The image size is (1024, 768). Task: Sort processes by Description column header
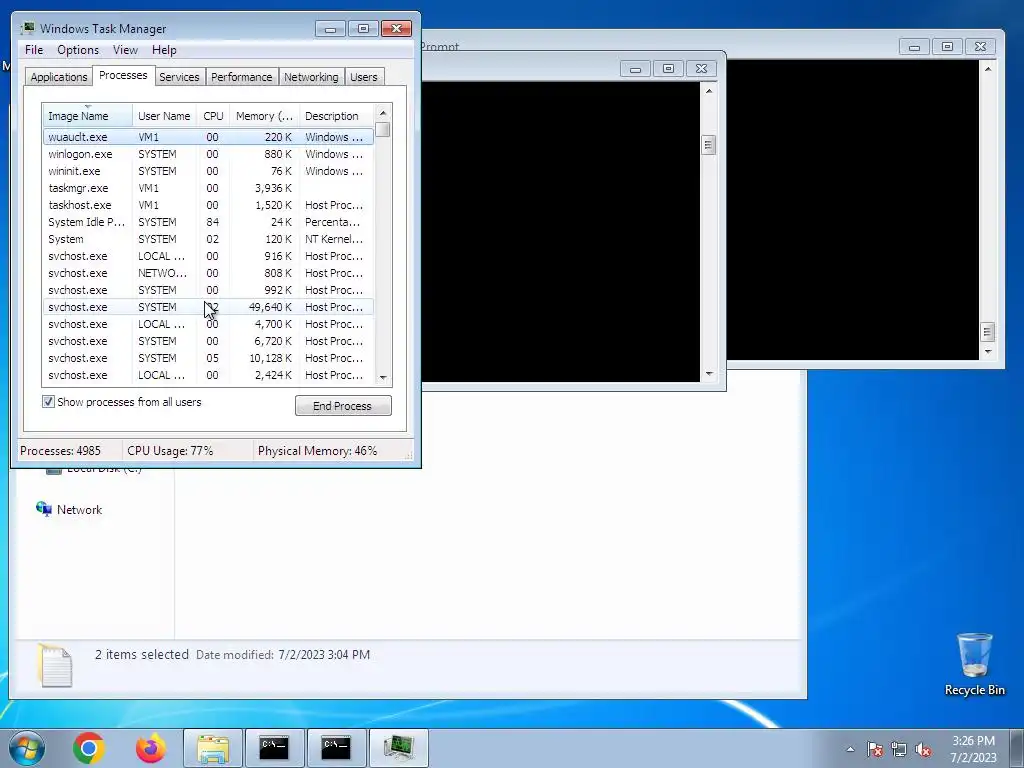point(336,116)
